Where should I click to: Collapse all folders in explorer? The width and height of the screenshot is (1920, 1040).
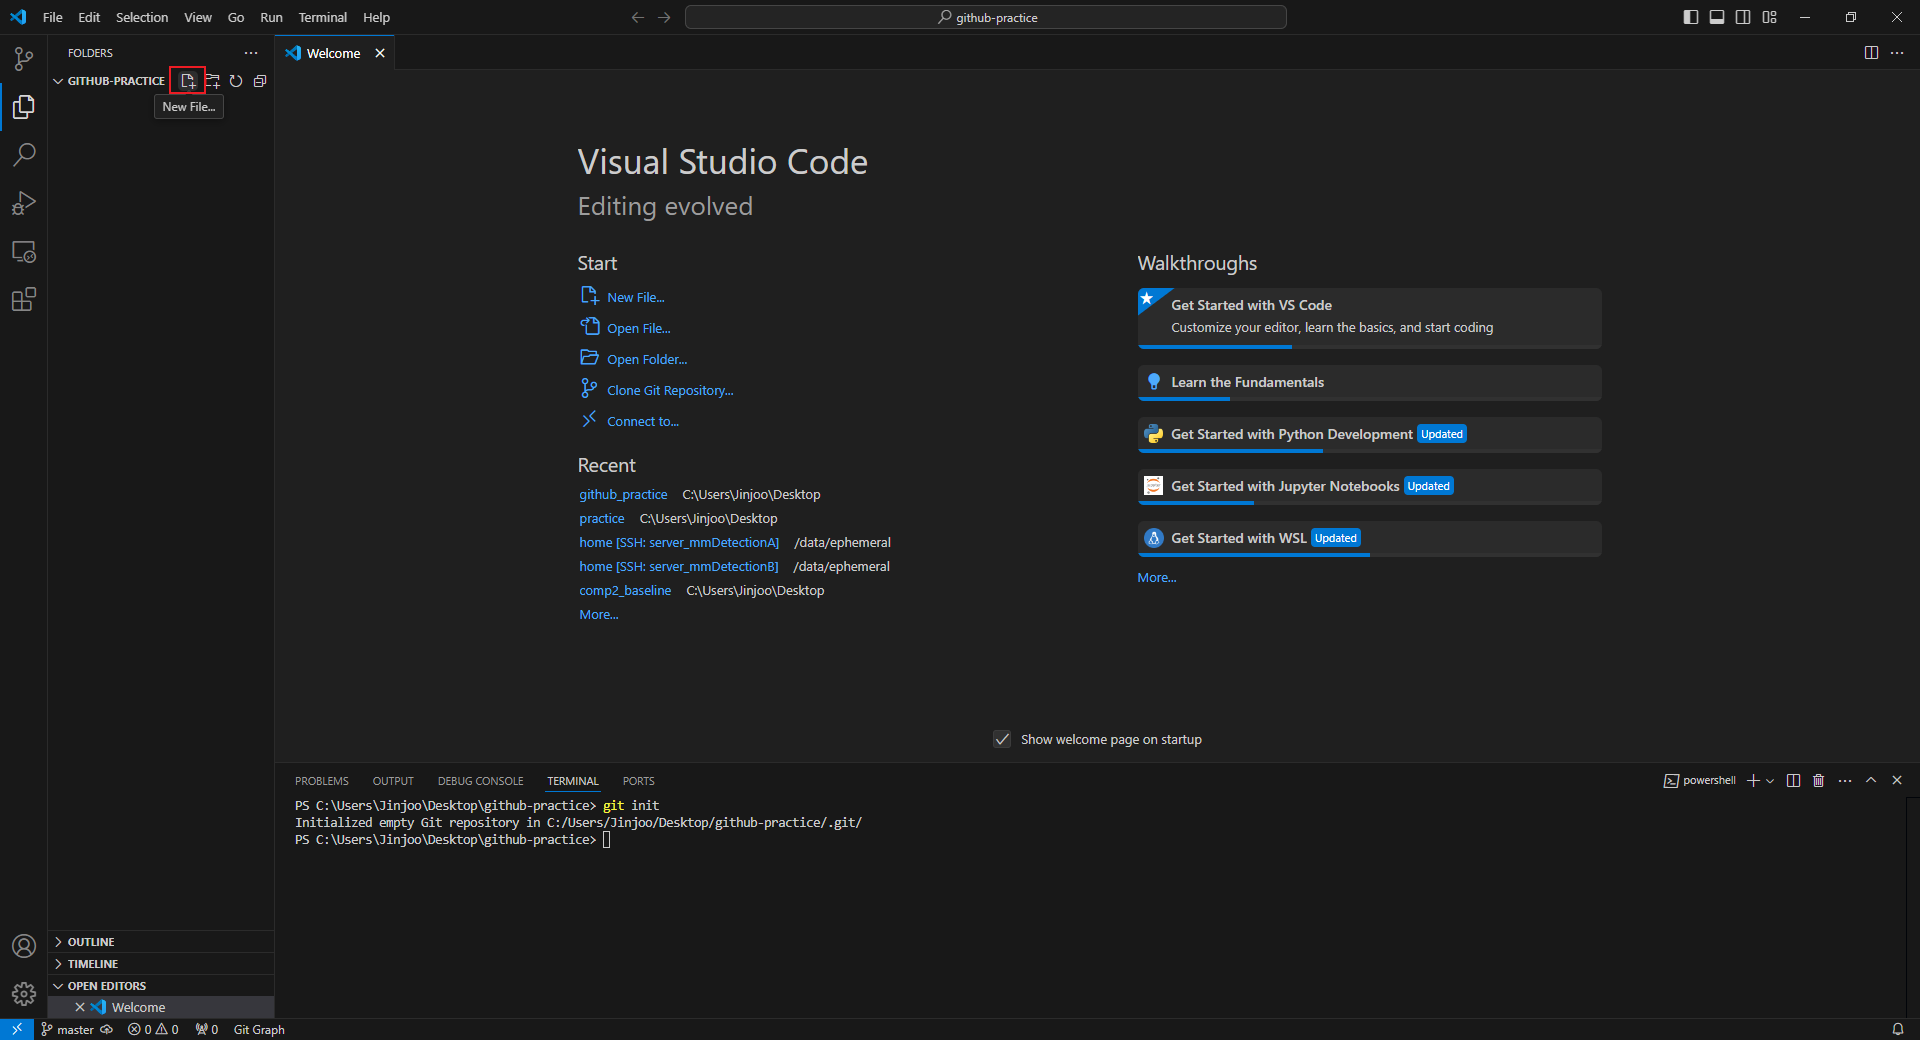point(260,81)
